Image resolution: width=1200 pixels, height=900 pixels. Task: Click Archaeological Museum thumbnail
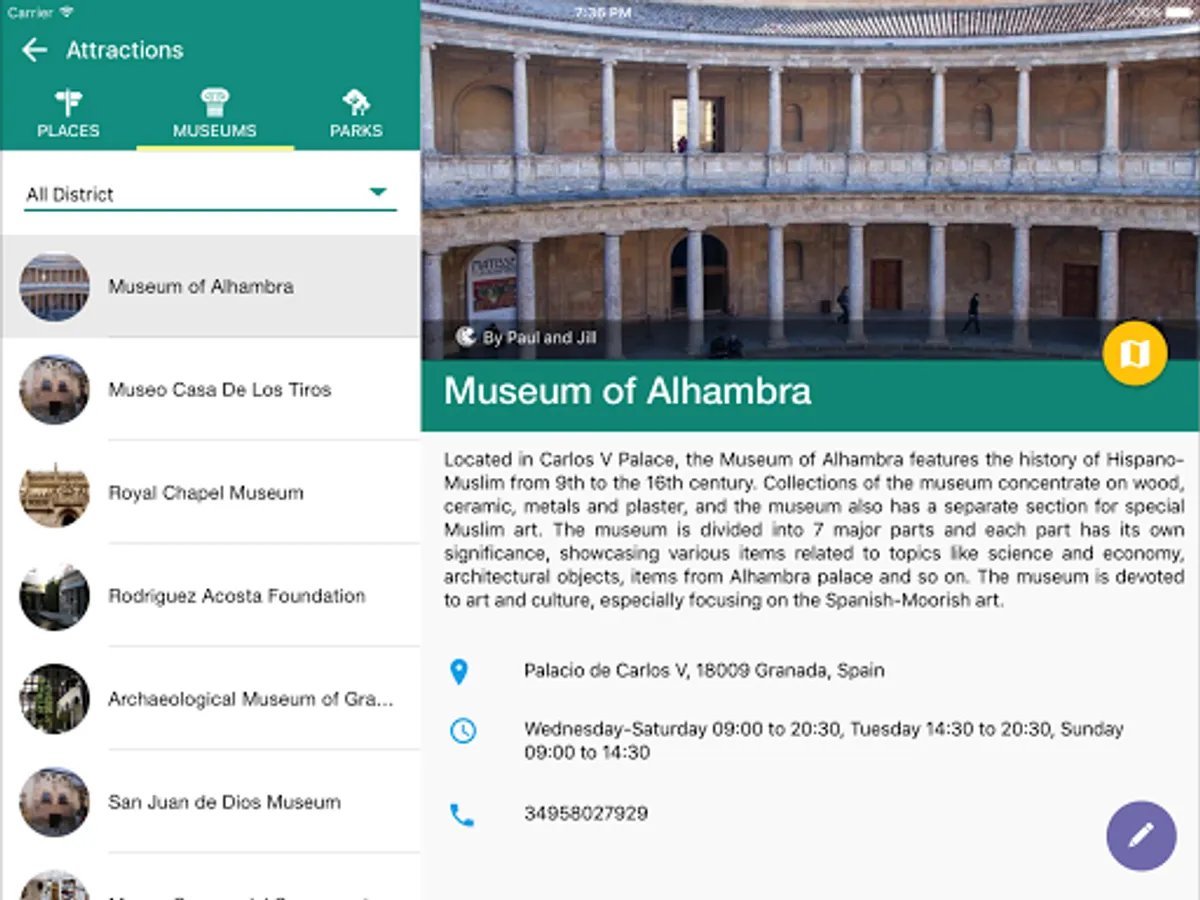pyautogui.click(x=55, y=698)
